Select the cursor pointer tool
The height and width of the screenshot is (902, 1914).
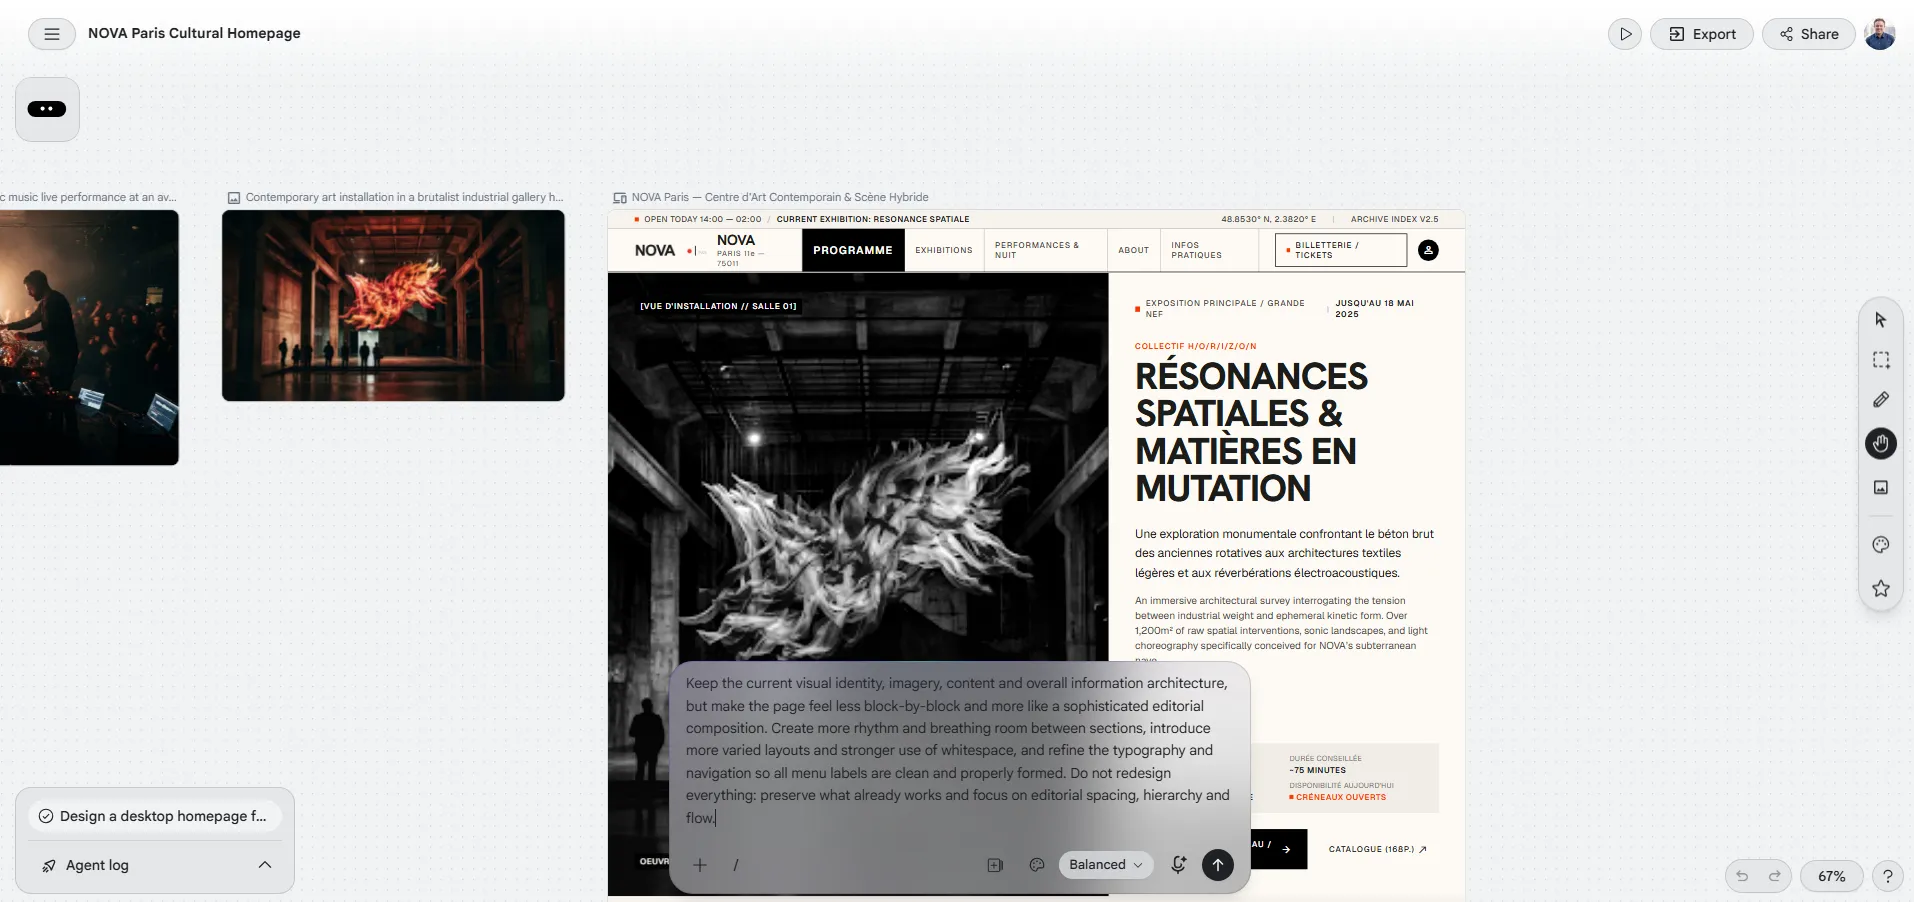pos(1881,320)
